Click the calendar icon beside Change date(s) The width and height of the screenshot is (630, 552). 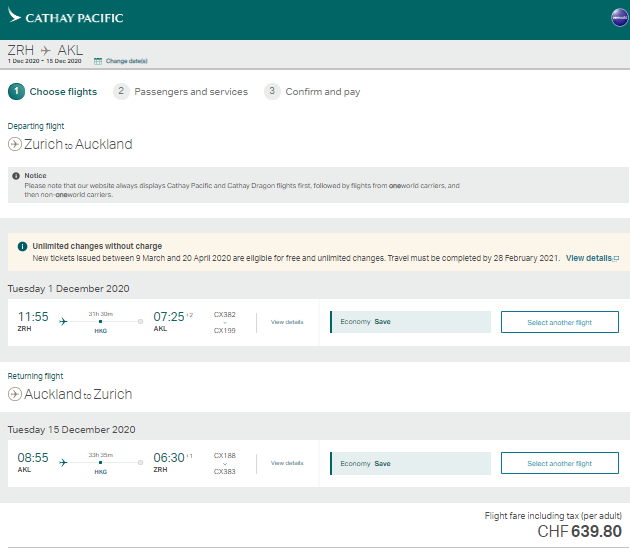point(98,61)
